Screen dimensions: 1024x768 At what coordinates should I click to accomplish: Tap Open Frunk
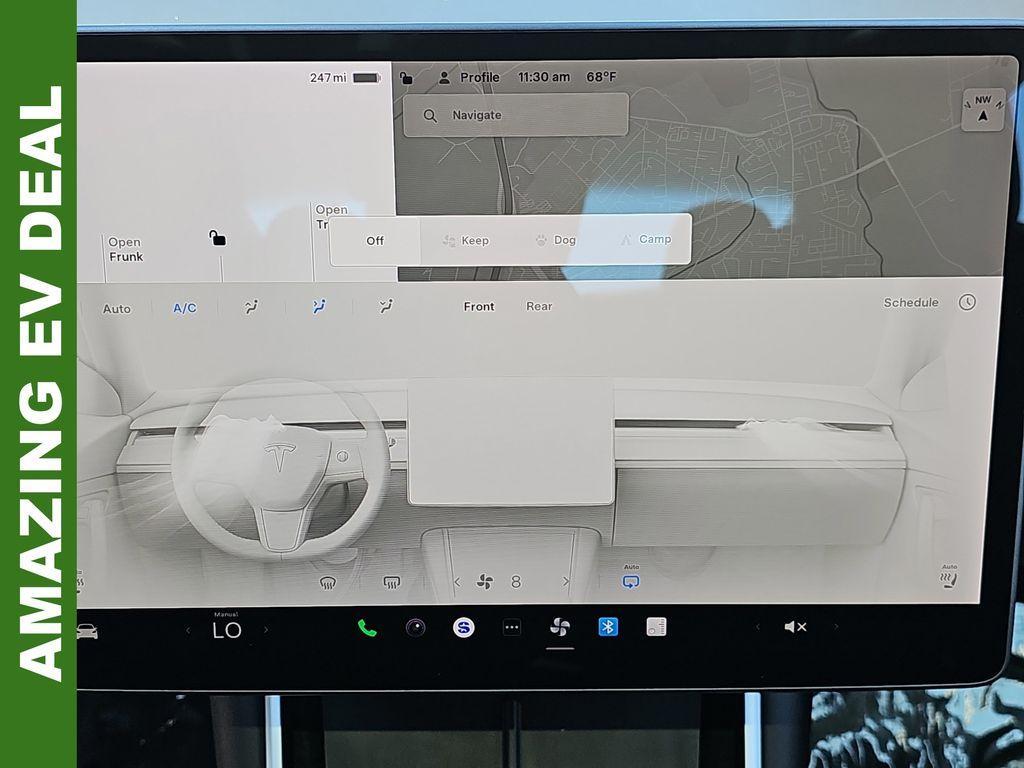pyautogui.click(x=125, y=249)
